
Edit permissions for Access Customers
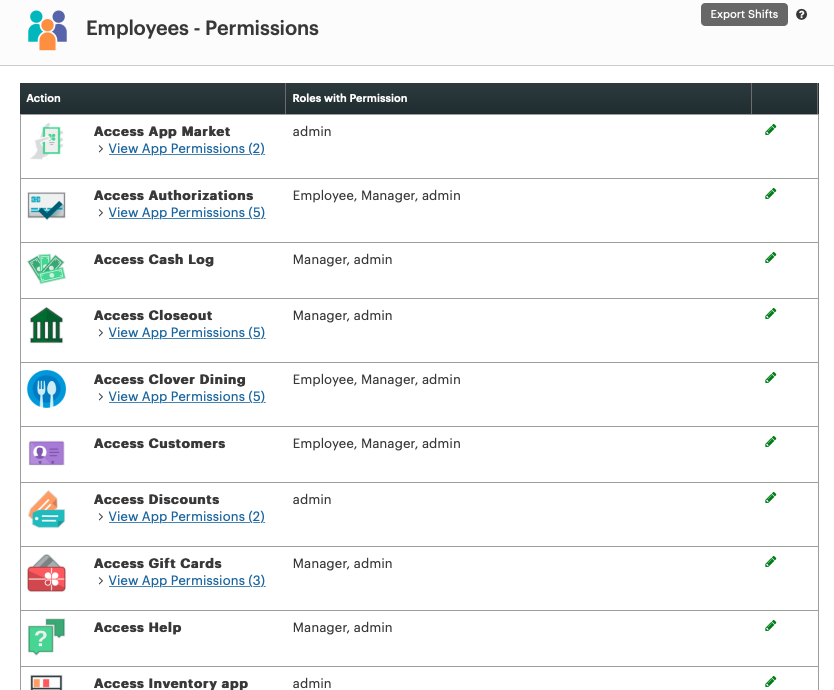tap(770, 441)
